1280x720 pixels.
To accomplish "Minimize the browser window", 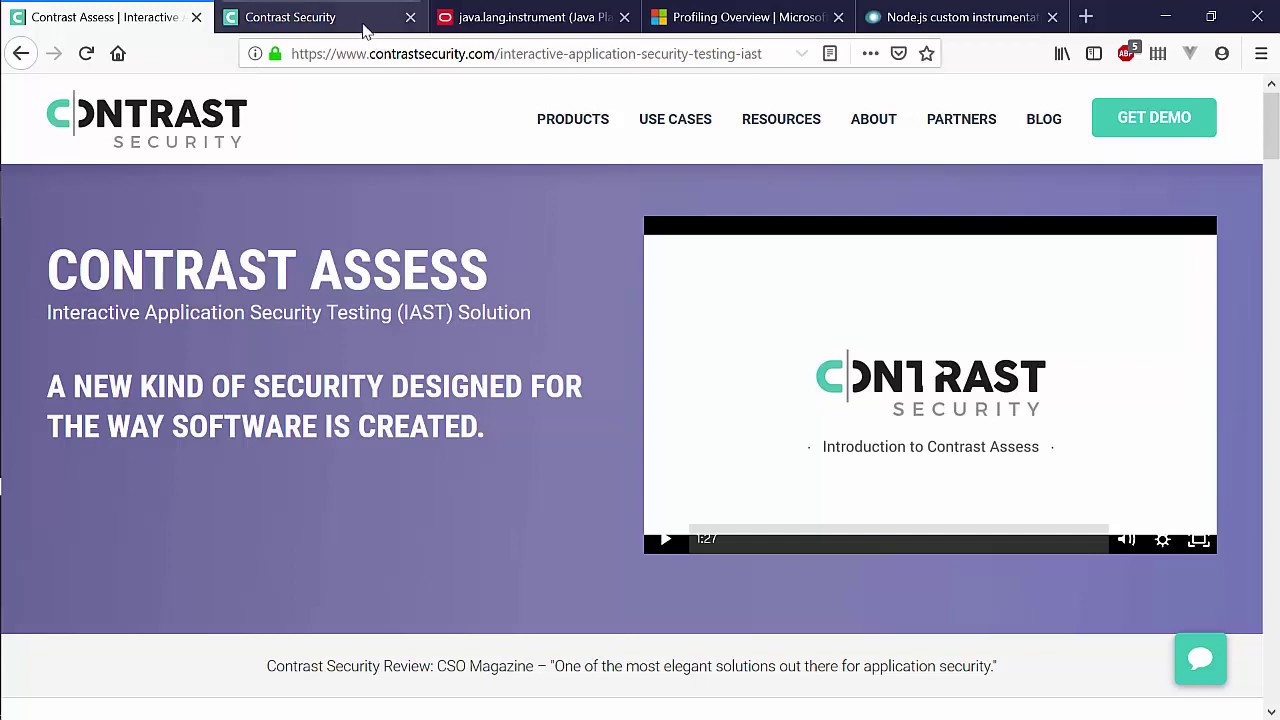I will point(1165,17).
